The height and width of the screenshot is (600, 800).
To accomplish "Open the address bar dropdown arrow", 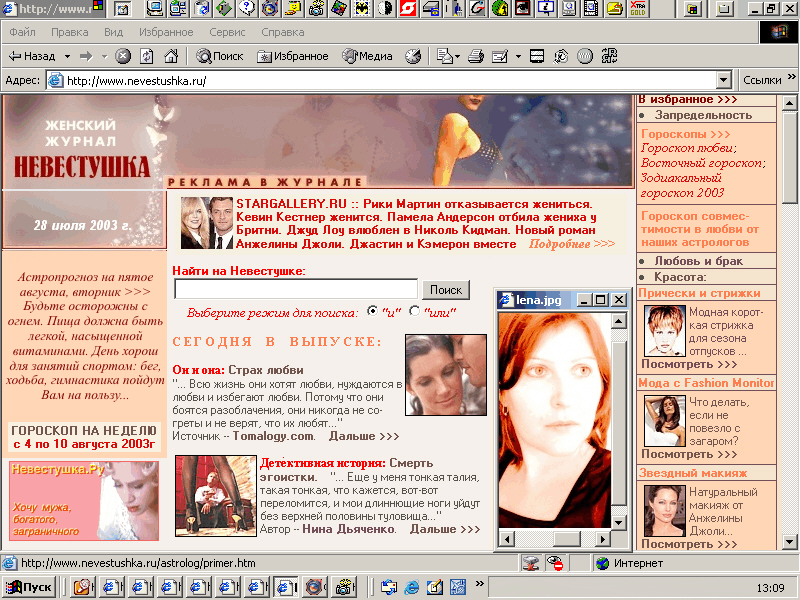I will coord(723,80).
